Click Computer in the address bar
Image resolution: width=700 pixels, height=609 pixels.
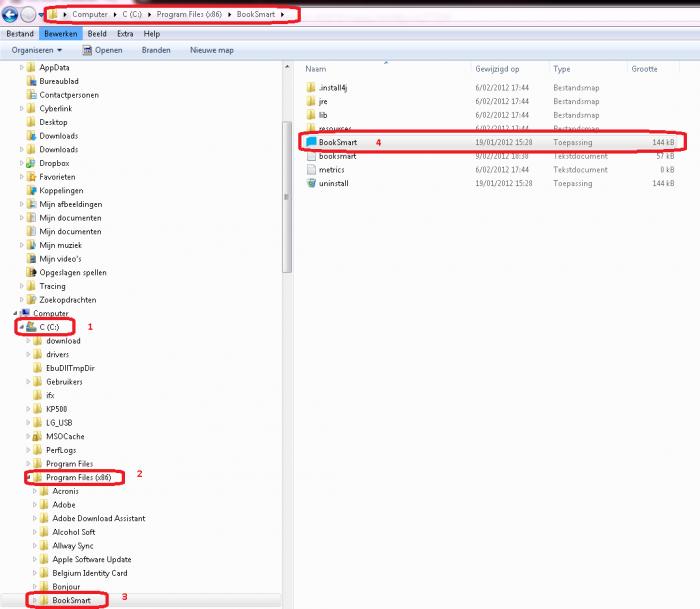tap(90, 14)
